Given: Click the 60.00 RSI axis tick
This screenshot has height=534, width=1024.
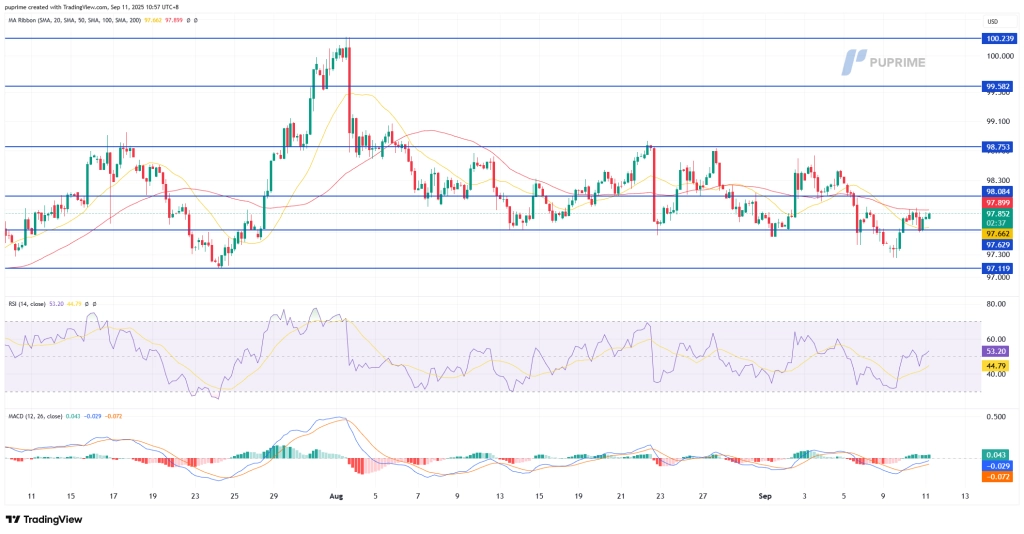Looking at the screenshot, I should pyautogui.click(x=996, y=339).
